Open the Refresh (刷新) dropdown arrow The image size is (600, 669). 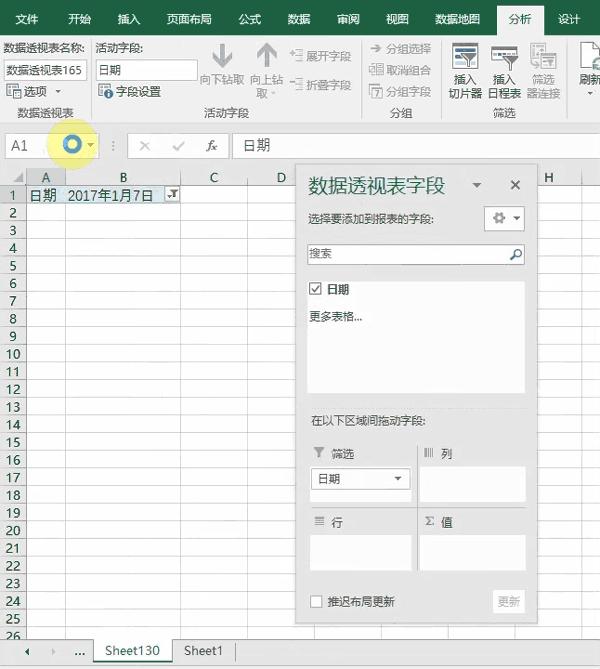coord(590,93)
